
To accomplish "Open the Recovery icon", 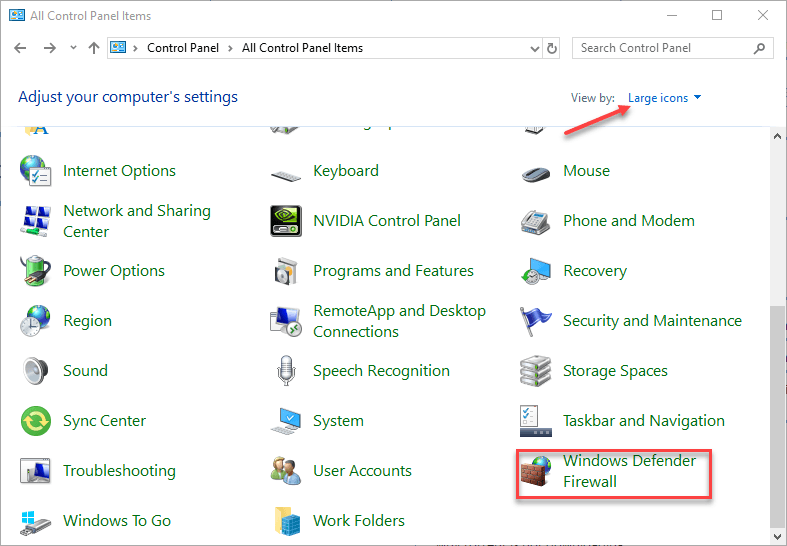I will pyautogui.click(x=536, y=271).
